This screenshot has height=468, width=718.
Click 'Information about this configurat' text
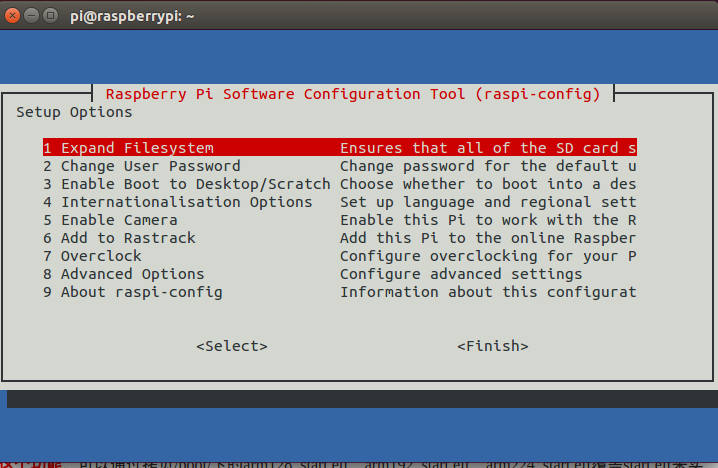(488, 292)
